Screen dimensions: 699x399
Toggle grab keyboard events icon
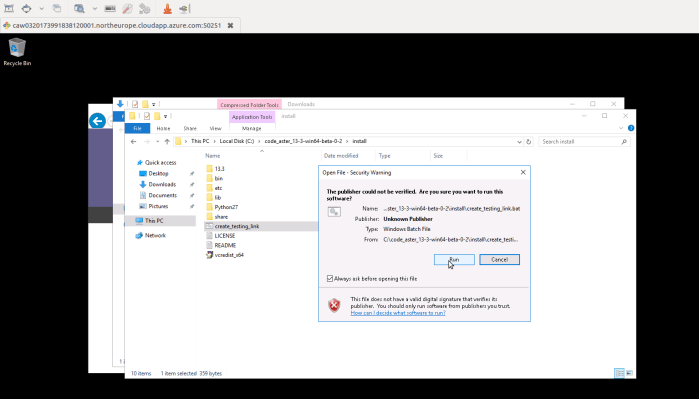point(110,8)
